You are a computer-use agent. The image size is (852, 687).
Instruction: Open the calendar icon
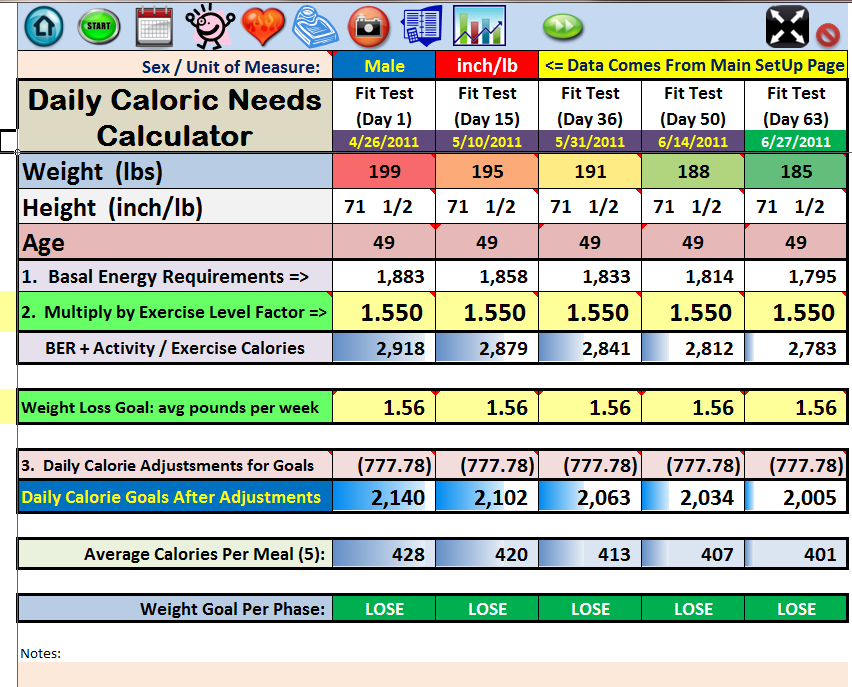pyautogui.click(x=154, y=26)
